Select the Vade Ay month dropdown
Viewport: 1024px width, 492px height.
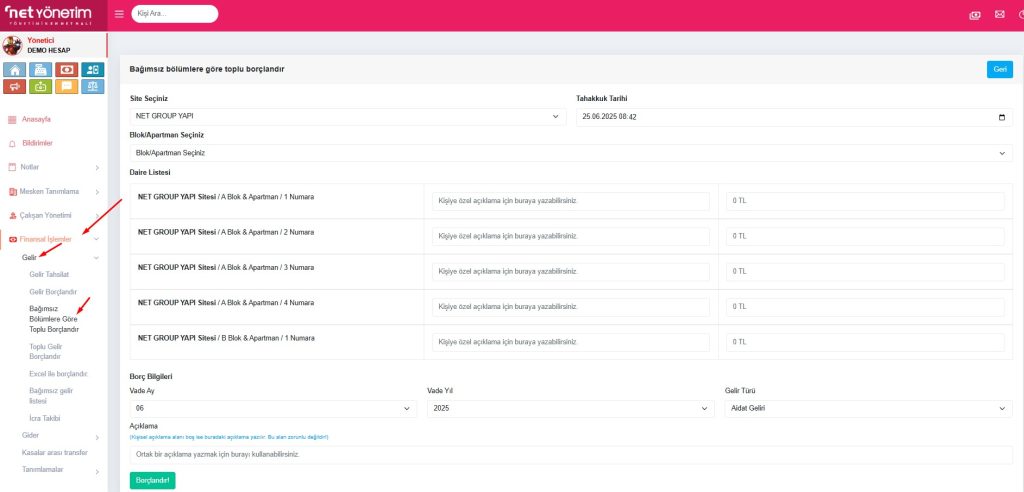(x=273, y=408)
